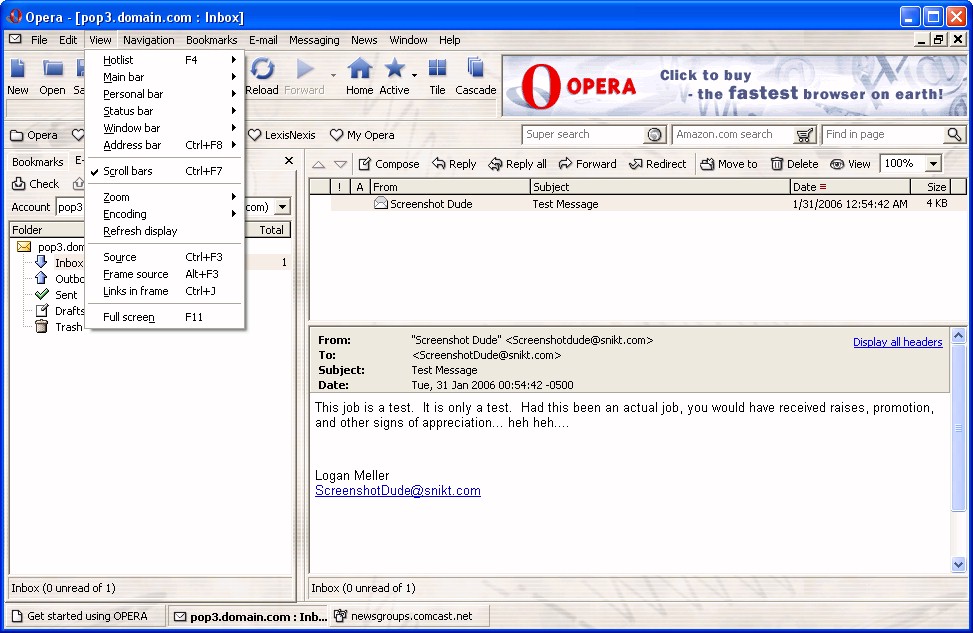This screenshot has width=973, height=633.
Task: Open the Account dropdown arrow
Action: click(x=282, y=207)
